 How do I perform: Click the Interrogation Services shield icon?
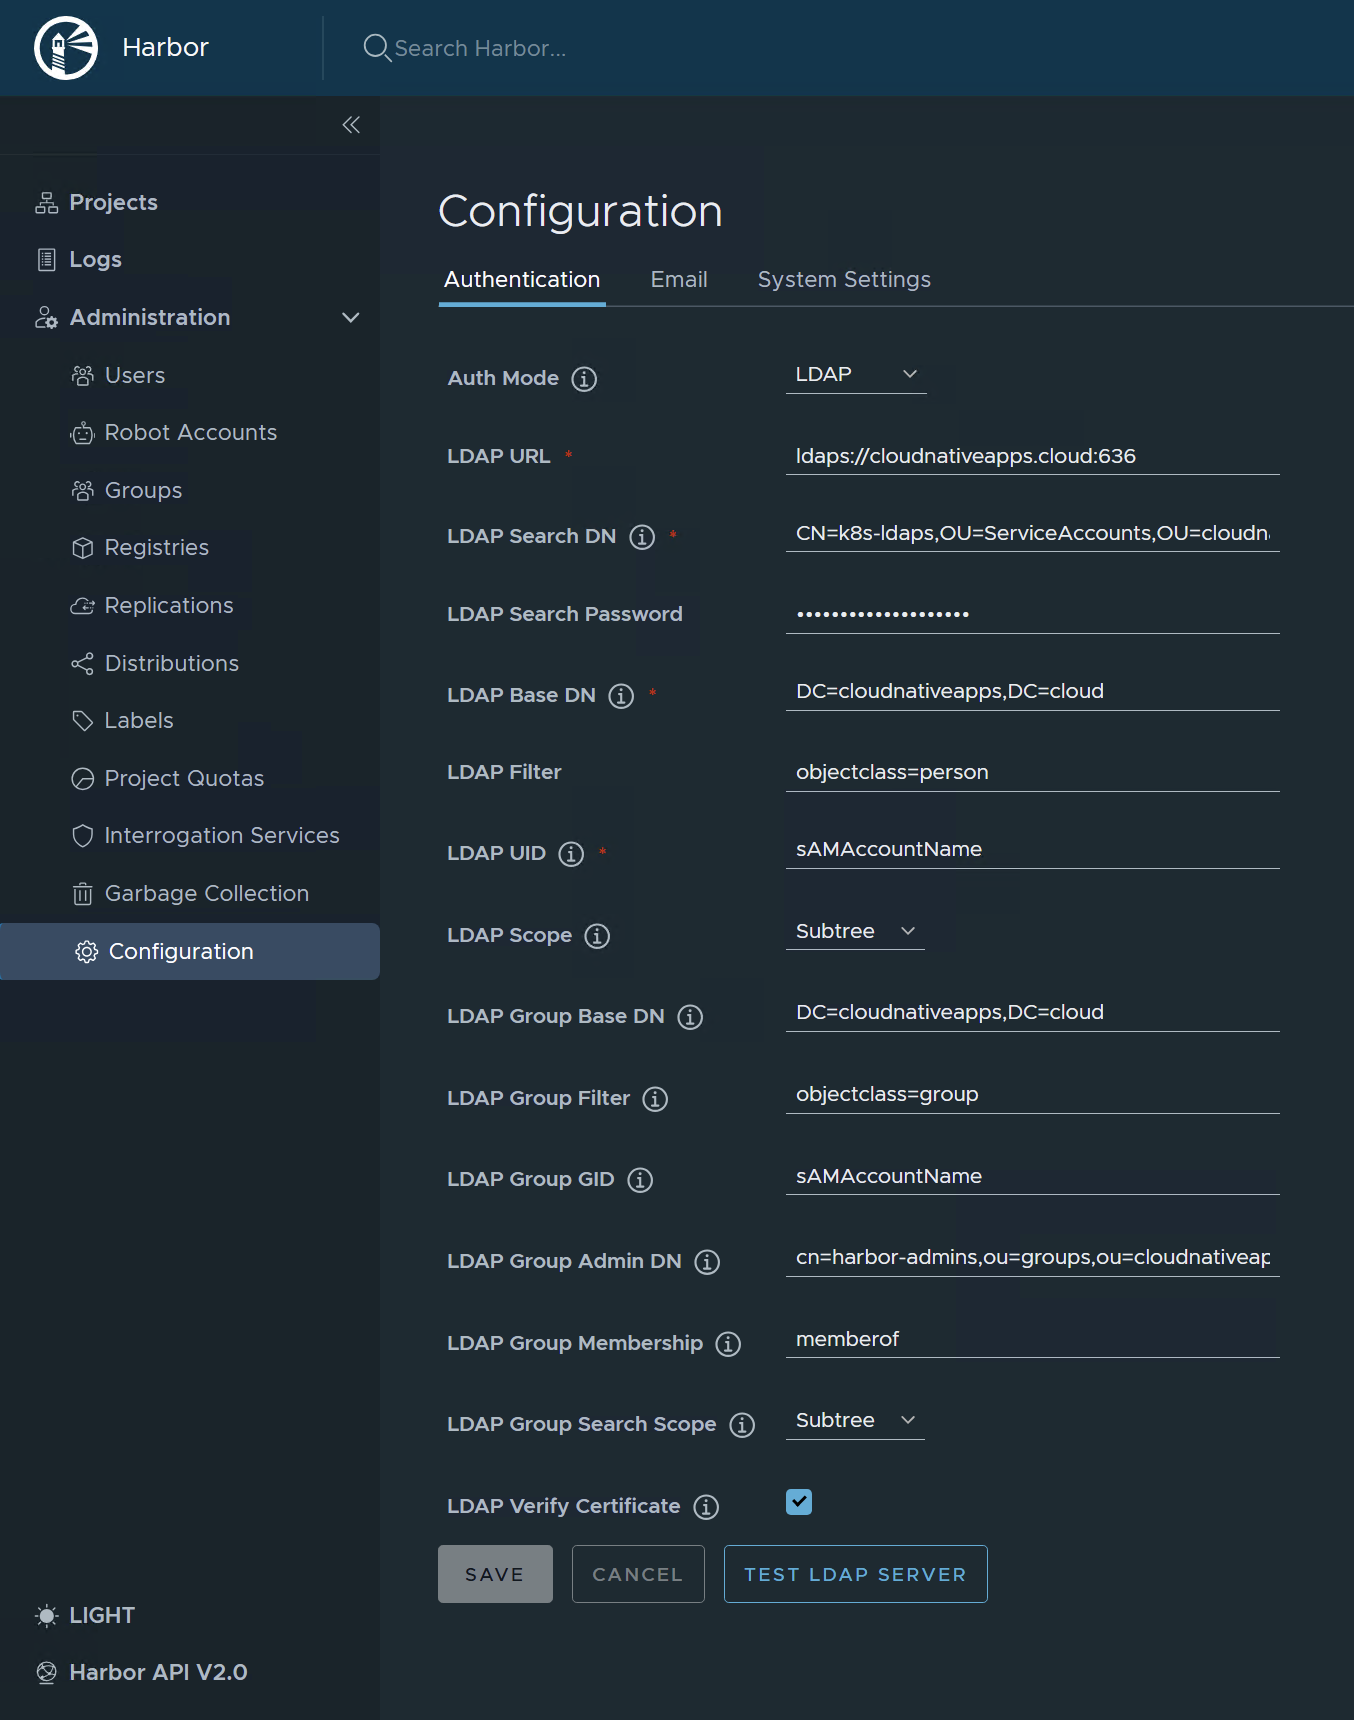click(83, 836)
